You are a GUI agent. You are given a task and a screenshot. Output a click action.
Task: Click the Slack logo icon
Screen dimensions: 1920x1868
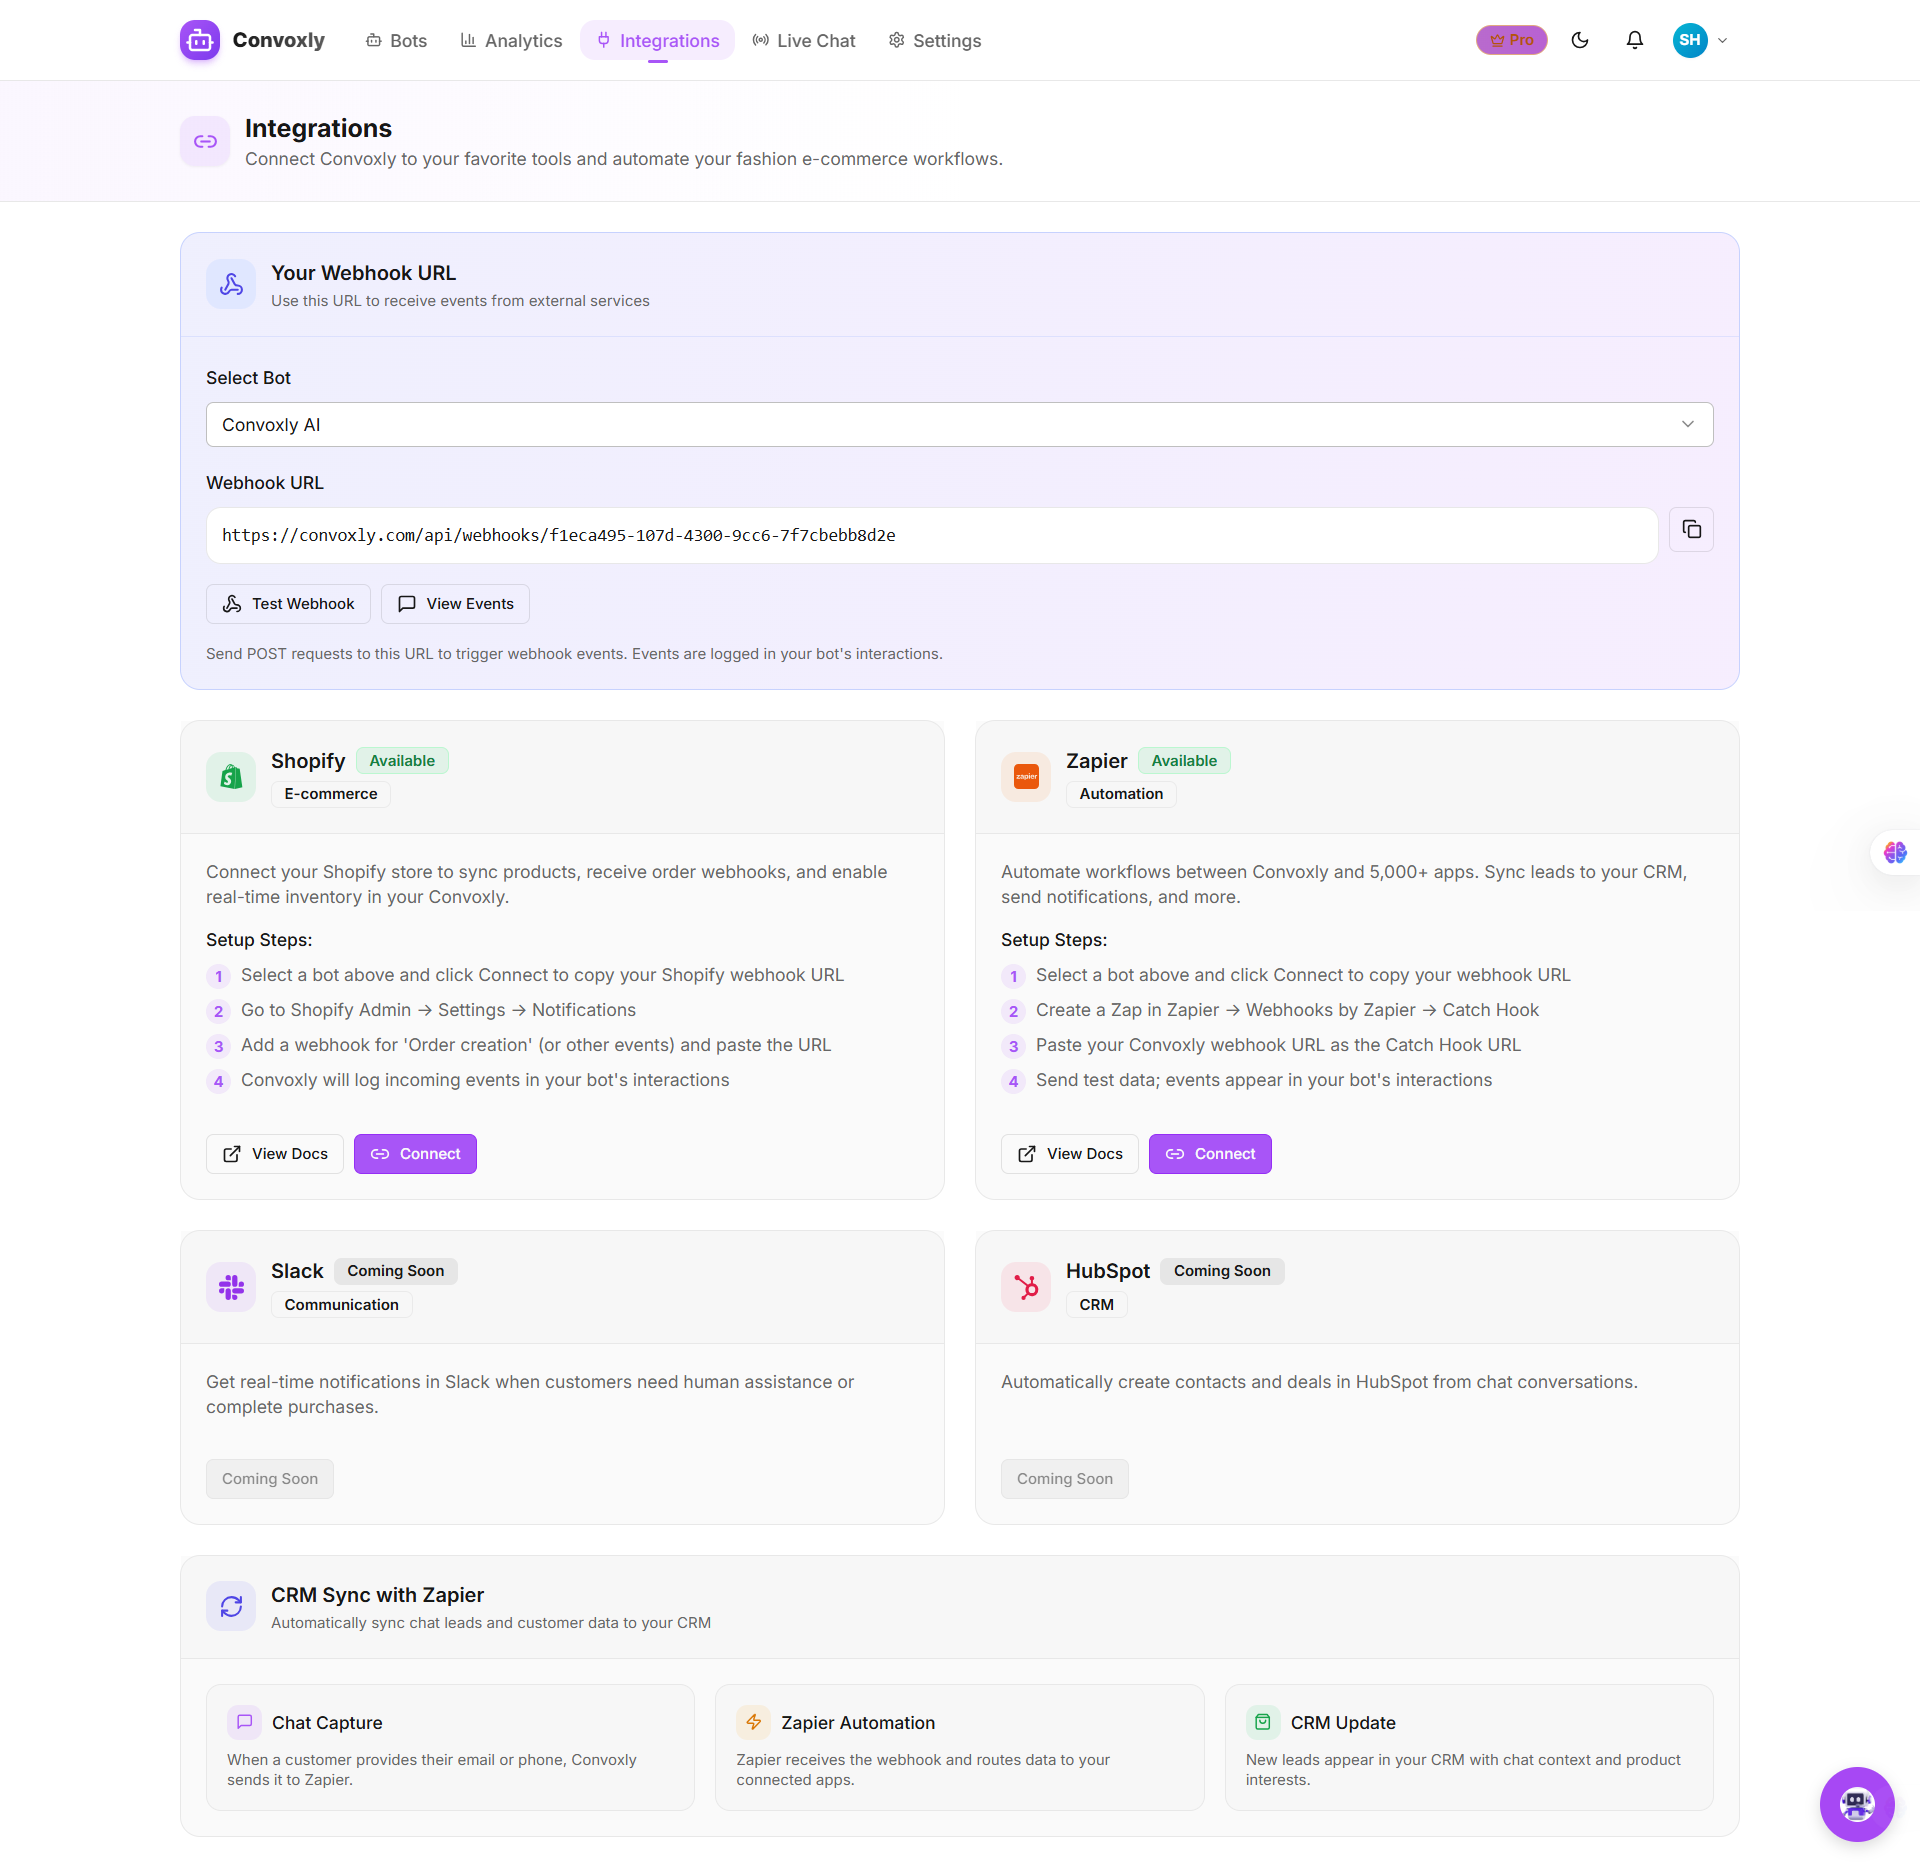[231, 1287]
